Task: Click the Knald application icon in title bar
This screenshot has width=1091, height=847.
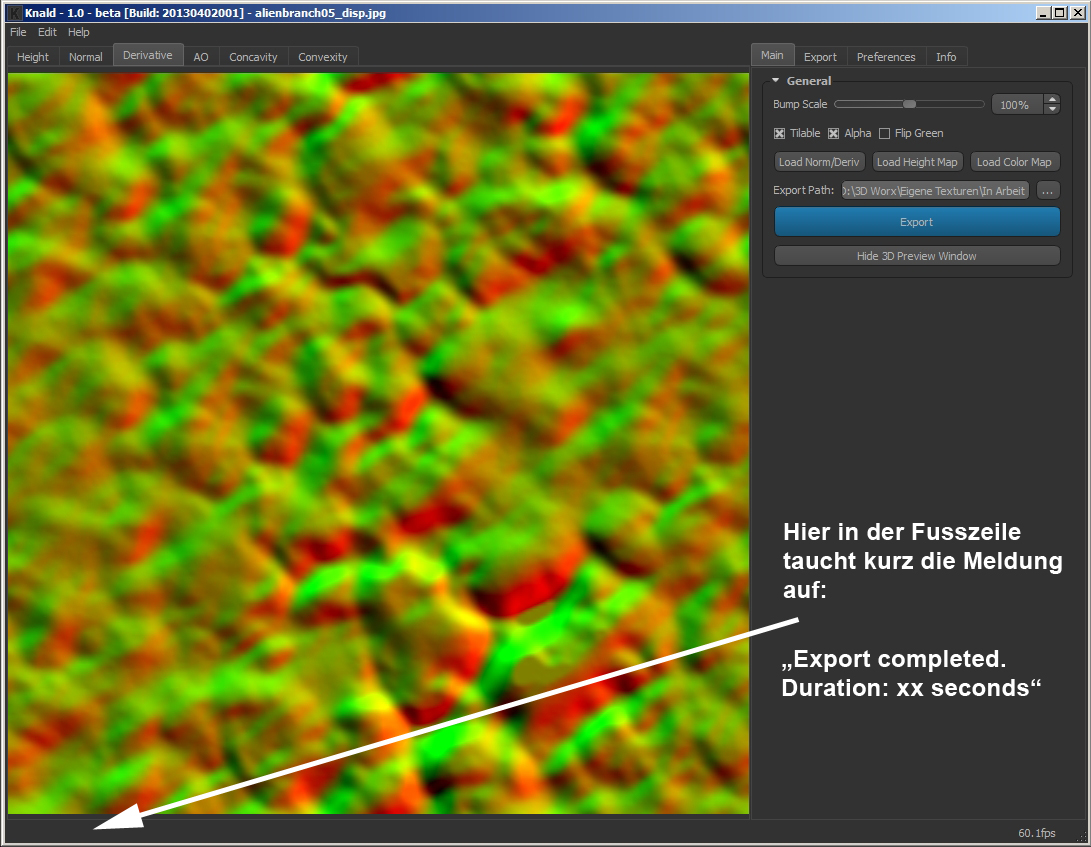Action: tap(14, 13)
